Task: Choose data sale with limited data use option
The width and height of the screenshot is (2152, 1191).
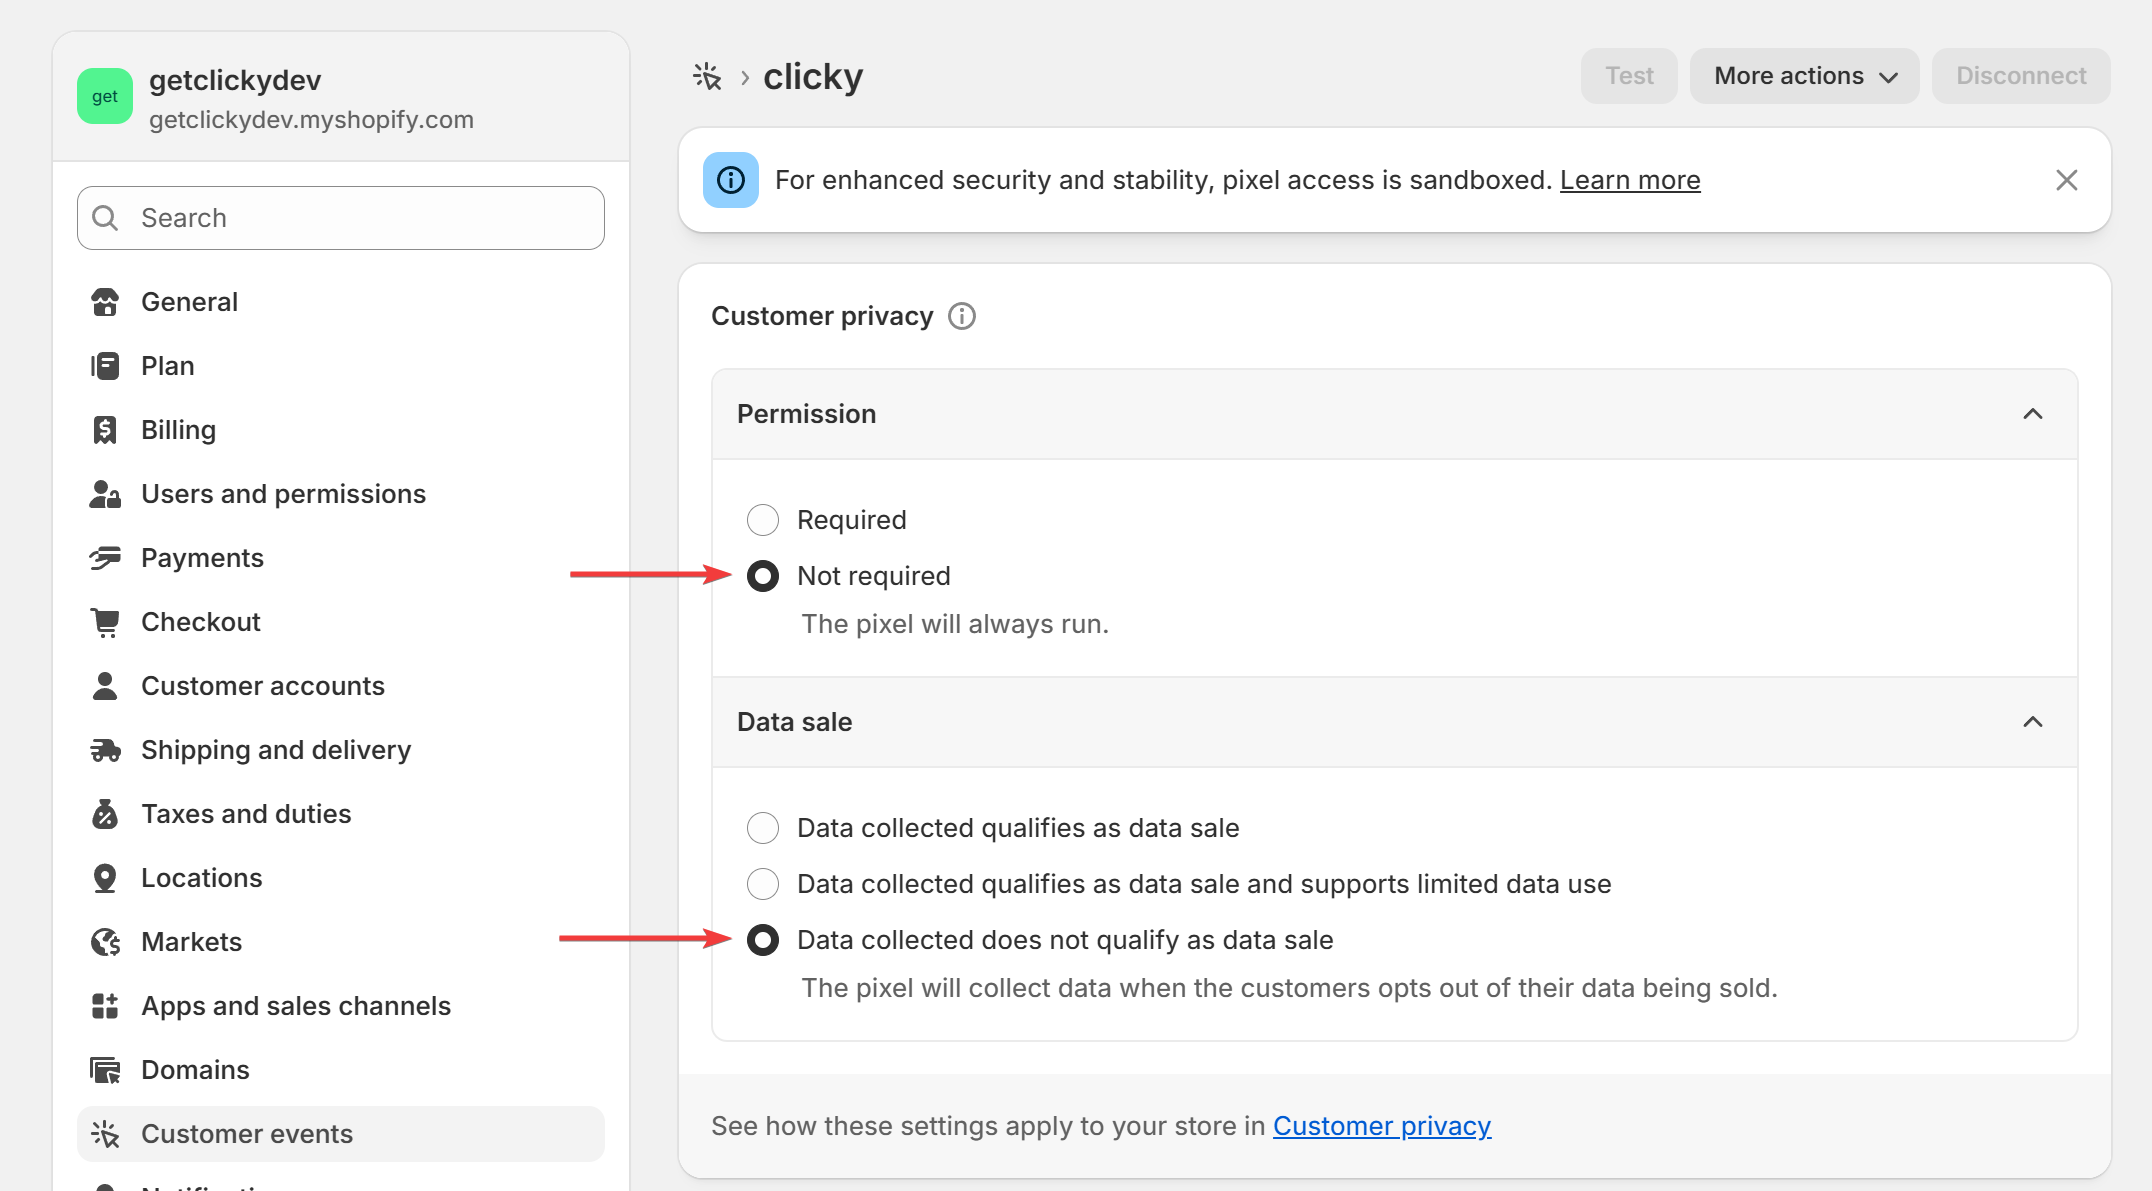Action: click(763, 884)
